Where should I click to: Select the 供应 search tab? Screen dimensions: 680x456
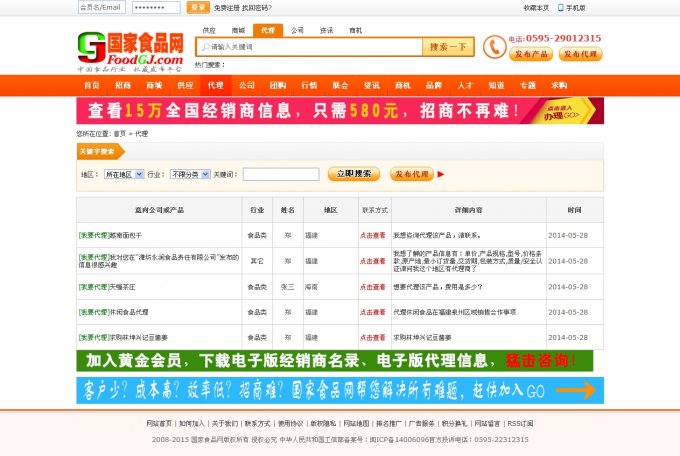(209, 30)
